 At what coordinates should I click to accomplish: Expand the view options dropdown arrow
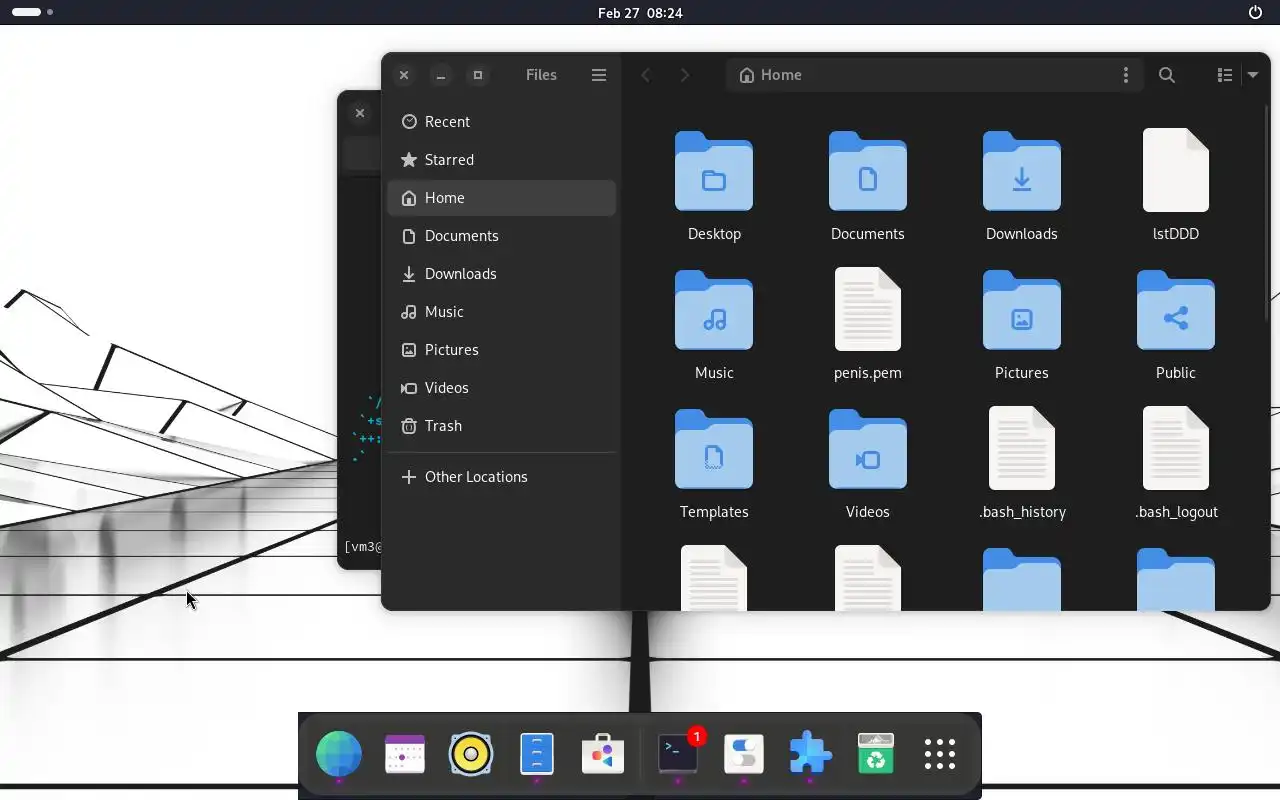(x=1252, y=75)
